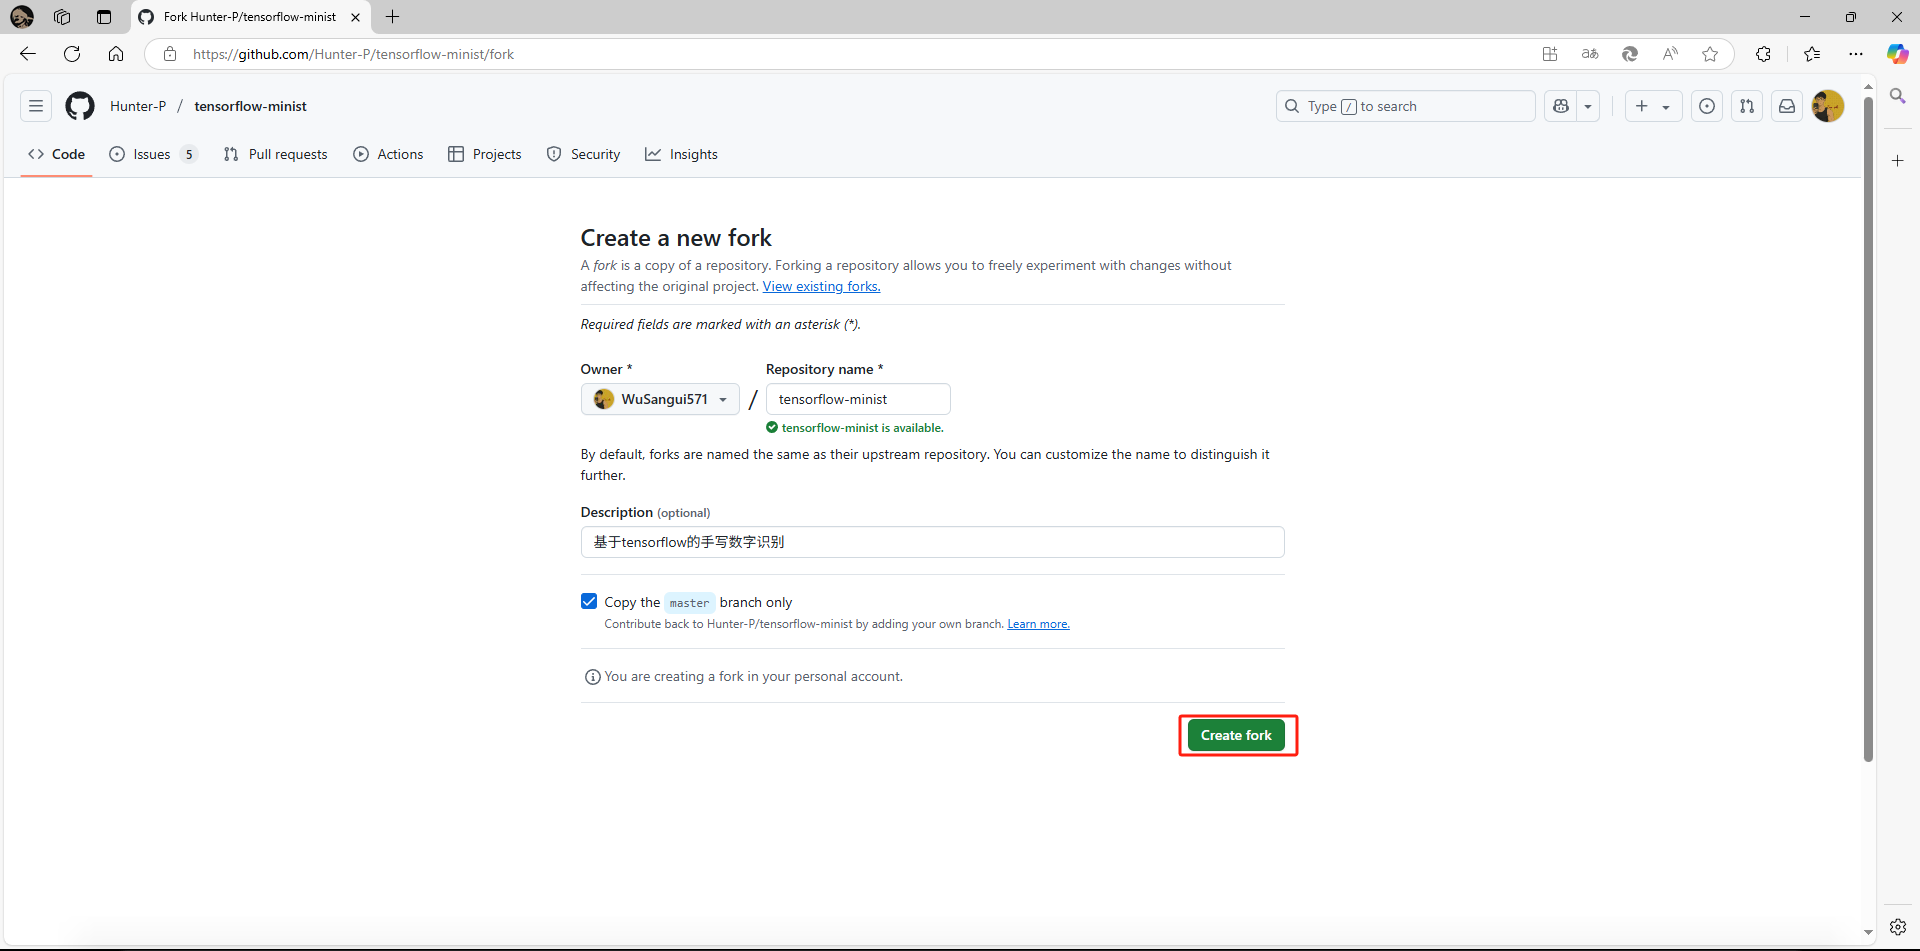Open your issues icon in header
Viewport: 1920px width, 951px height.
coord(1707,106)
